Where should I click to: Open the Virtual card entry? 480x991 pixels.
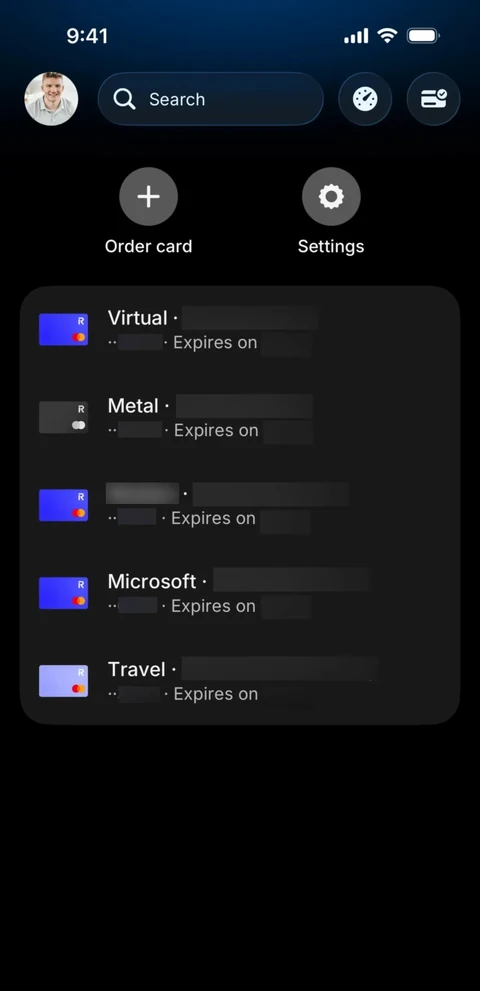pos(240,330)
